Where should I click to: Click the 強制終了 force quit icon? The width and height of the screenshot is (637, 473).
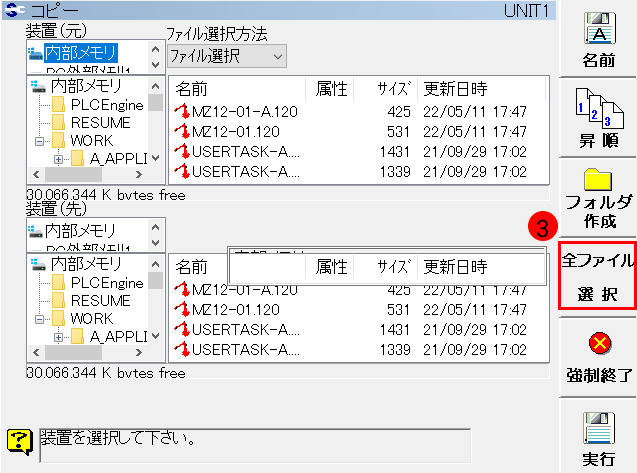(600, 344)
